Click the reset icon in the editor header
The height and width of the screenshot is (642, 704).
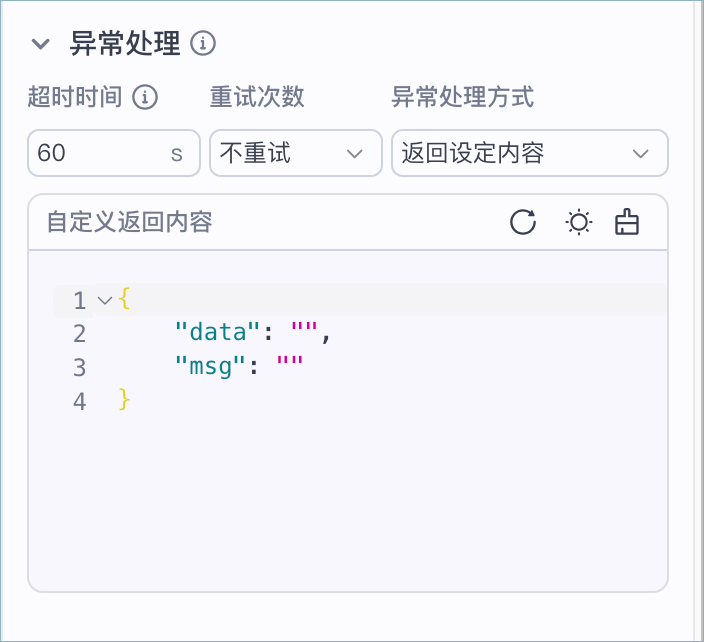523,222
